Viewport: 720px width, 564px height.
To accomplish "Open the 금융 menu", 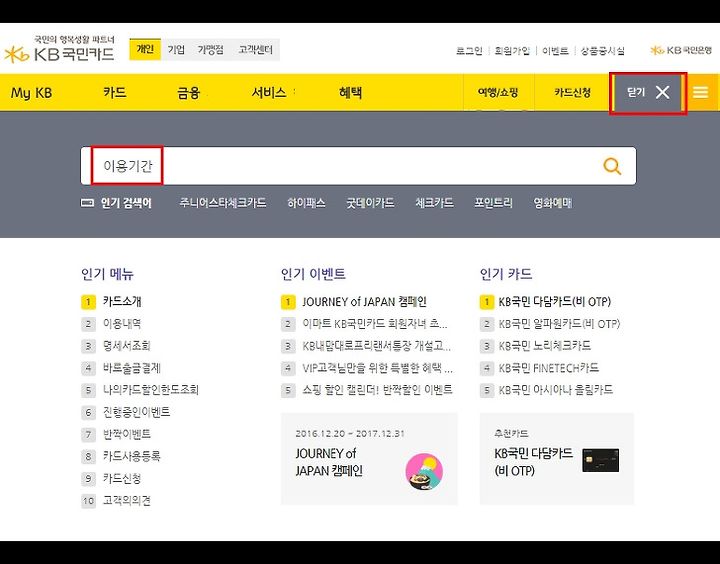I will [x=189, y=93].
